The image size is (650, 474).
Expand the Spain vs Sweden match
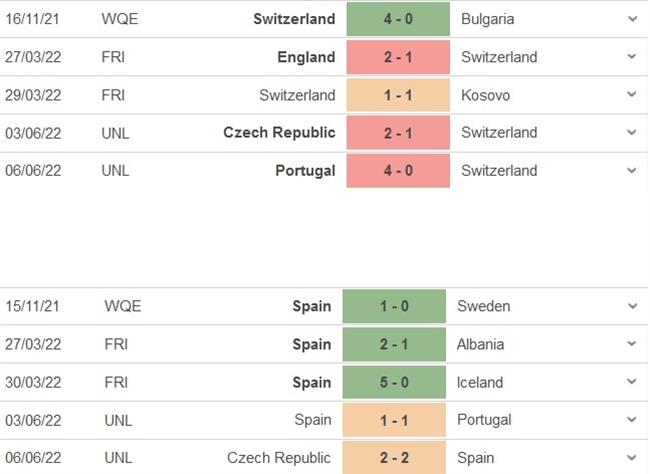(x=631, y=306)
